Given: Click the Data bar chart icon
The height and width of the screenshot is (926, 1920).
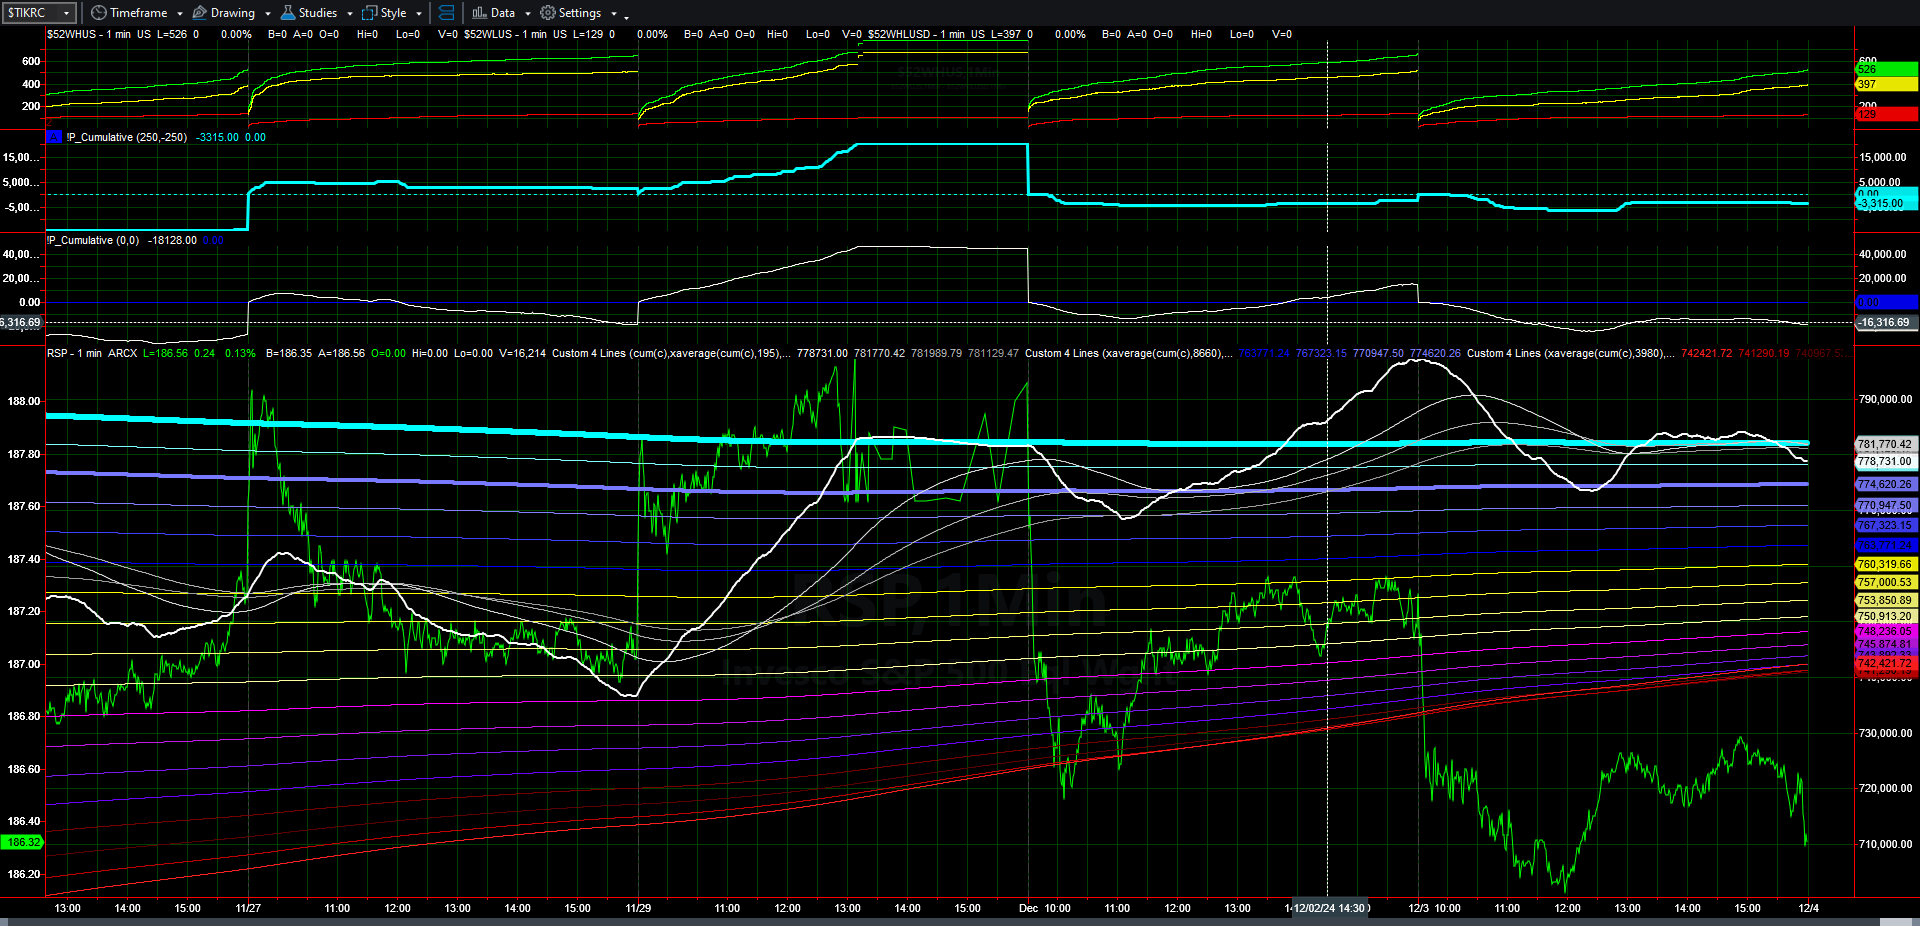Looking at the screenshot, I should (x=480, y=13).
